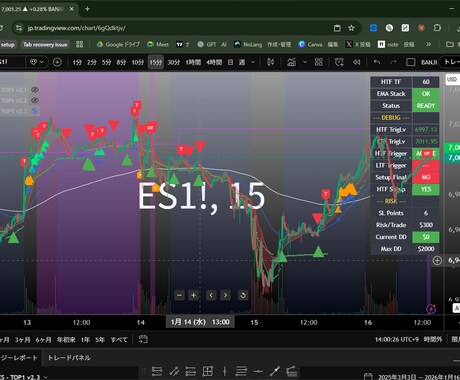Set the date range to 年初来
The image size is (460, 380).
66,340
